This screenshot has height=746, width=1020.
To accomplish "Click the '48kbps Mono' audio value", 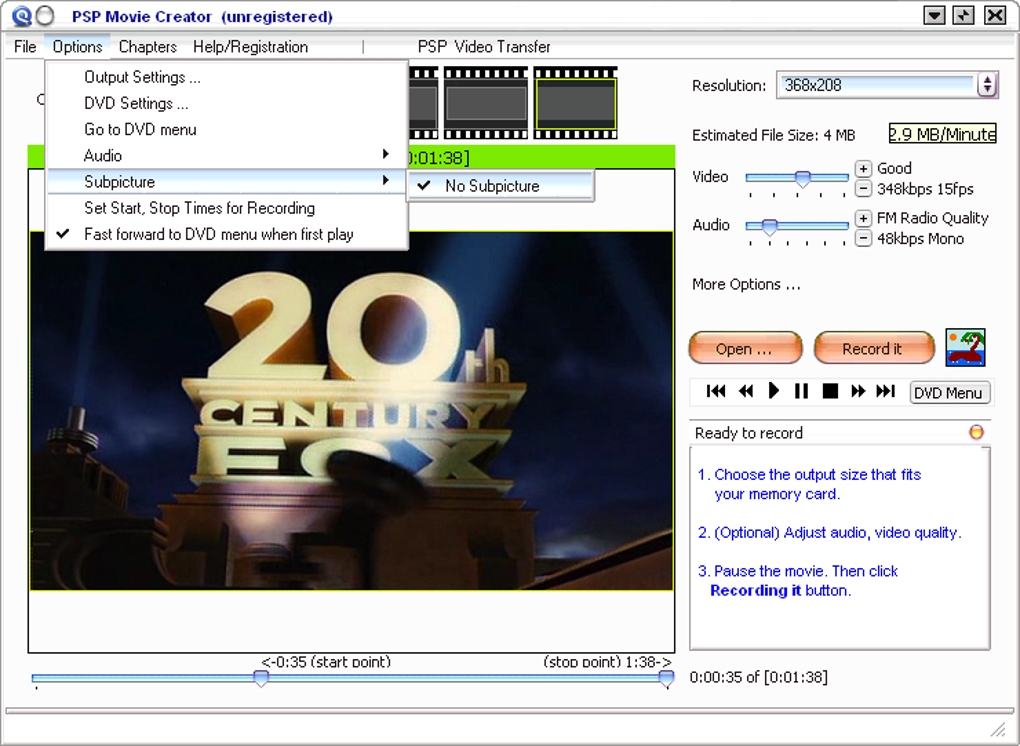I will (920, 239).
